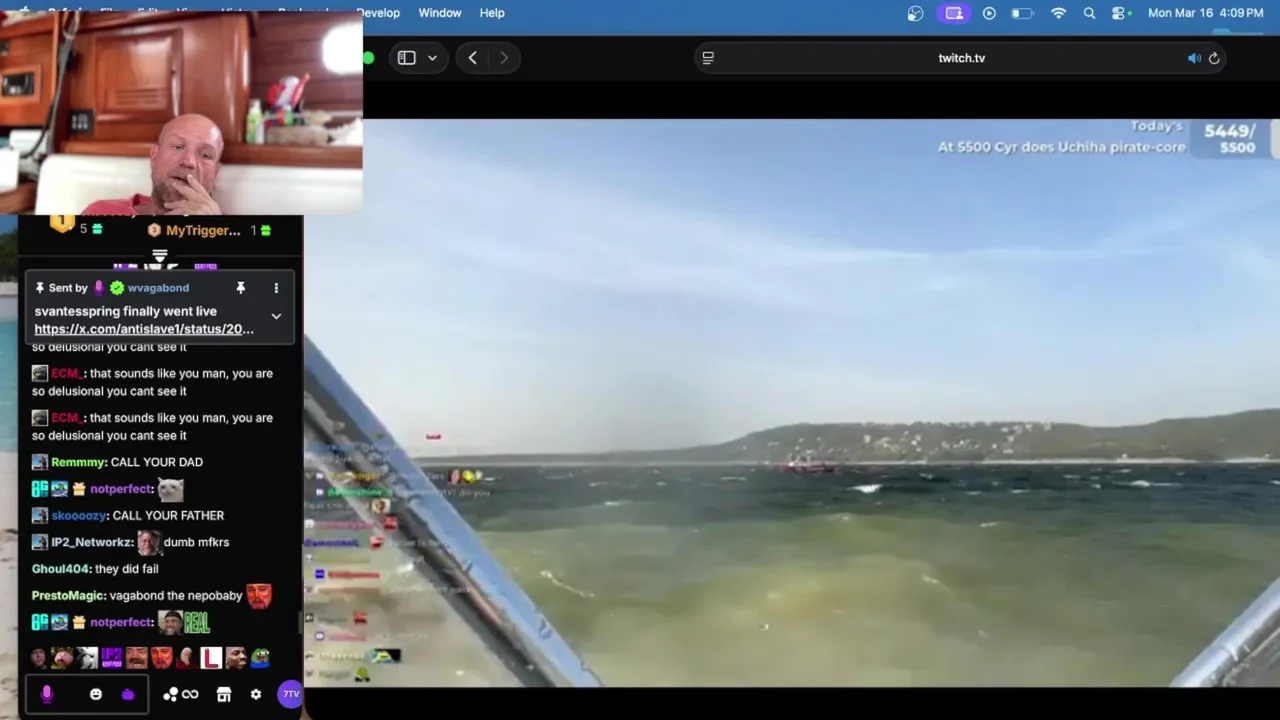Open the Help menu
The image size is (1280, 720).
click(x=492, y=13)
